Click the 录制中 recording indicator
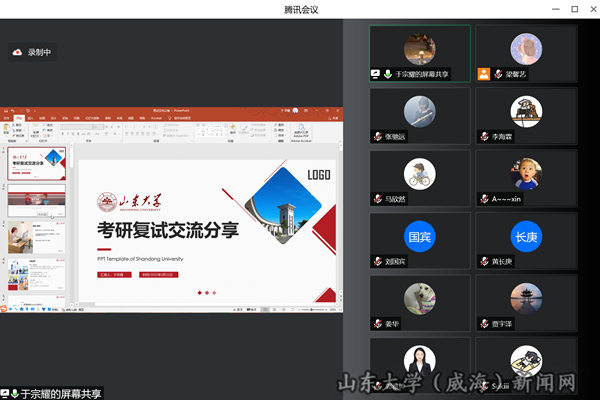Viewport: 600px width, 400px height. (32, 52)
